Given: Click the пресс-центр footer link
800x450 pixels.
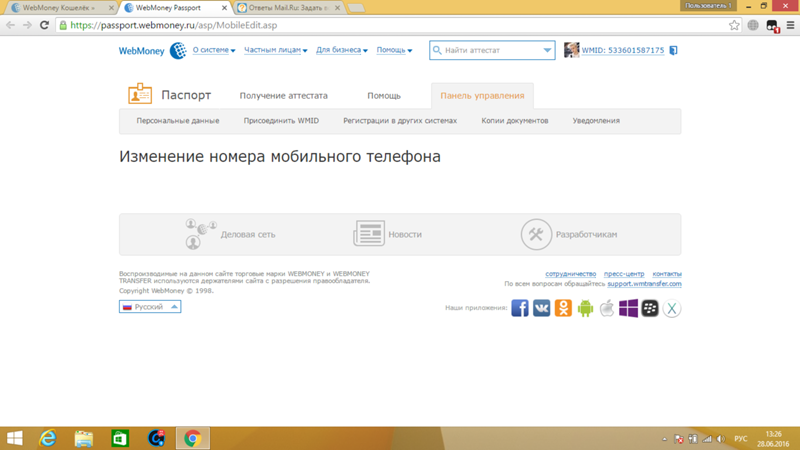Looking at the screenshot, I should (x=624, y=274).
